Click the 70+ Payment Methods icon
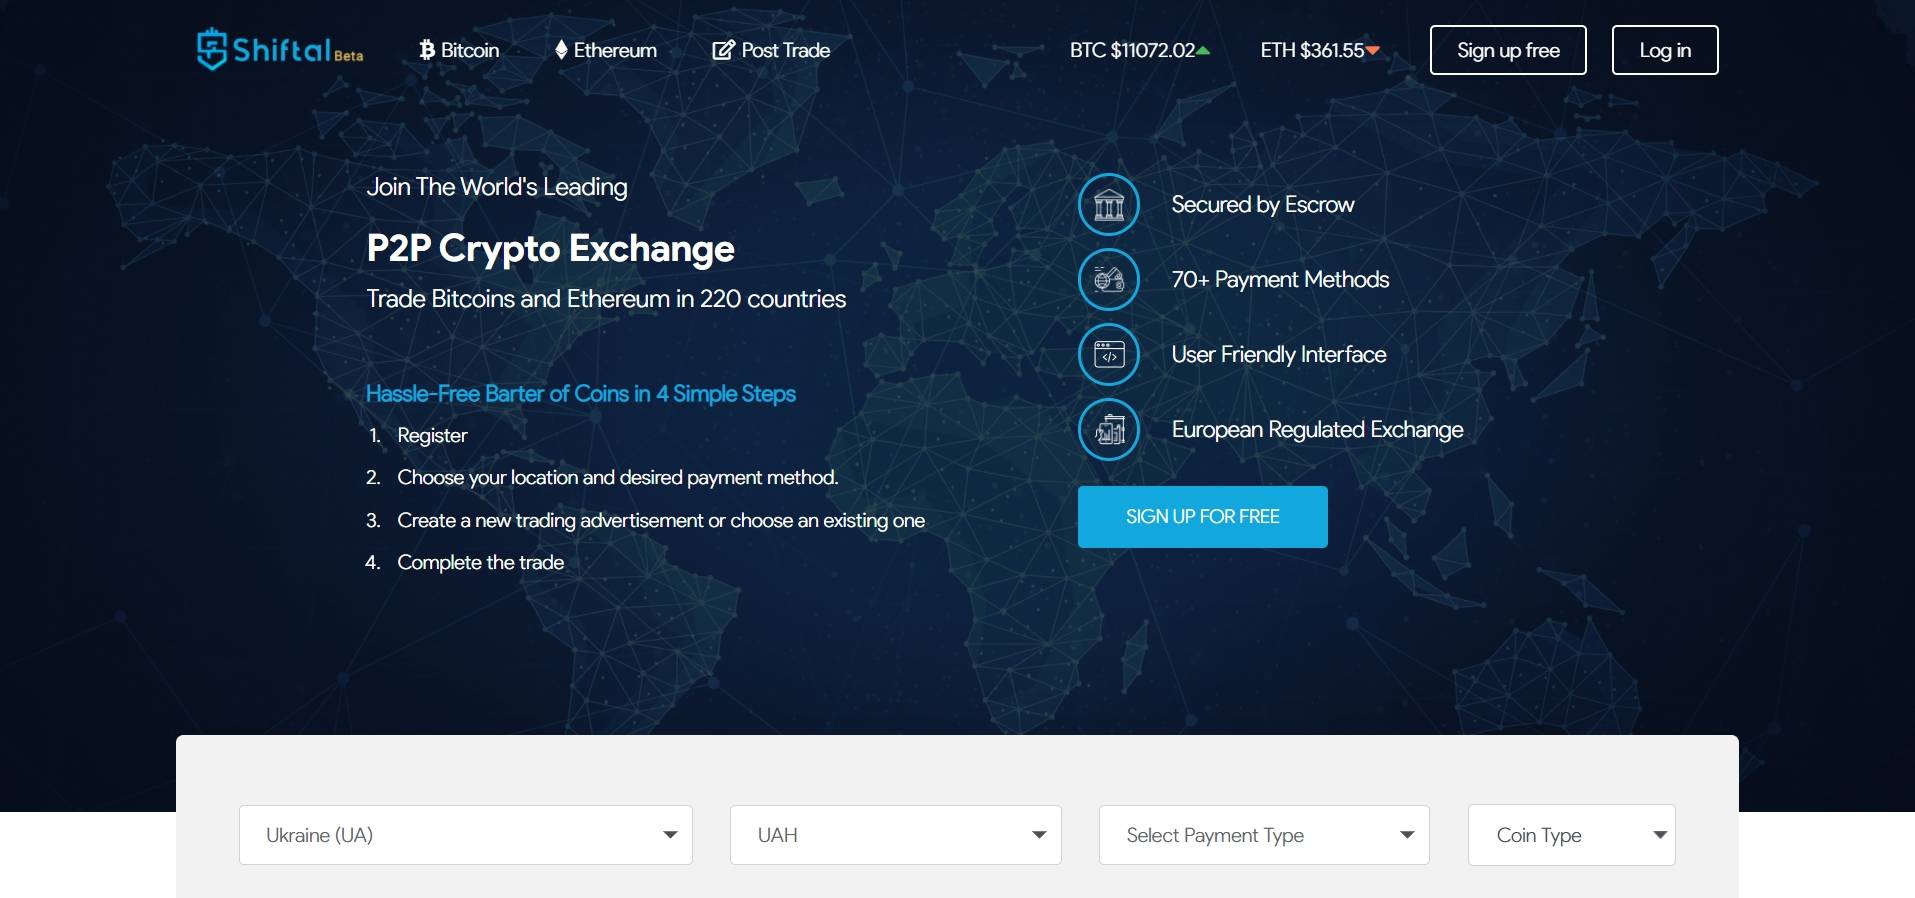This screenshot has width=1915, height=898. pyautogui.click(x=1109, y=279)
